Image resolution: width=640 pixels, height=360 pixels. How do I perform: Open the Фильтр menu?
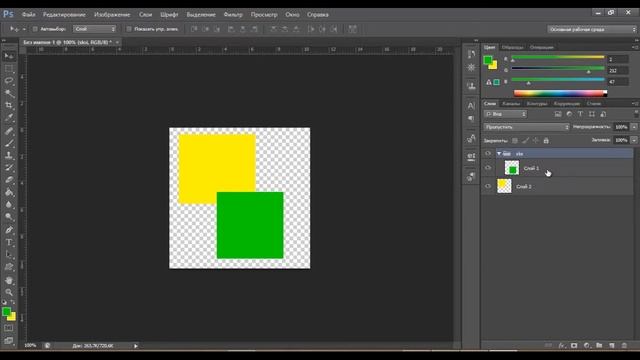[x=233, y=14]
